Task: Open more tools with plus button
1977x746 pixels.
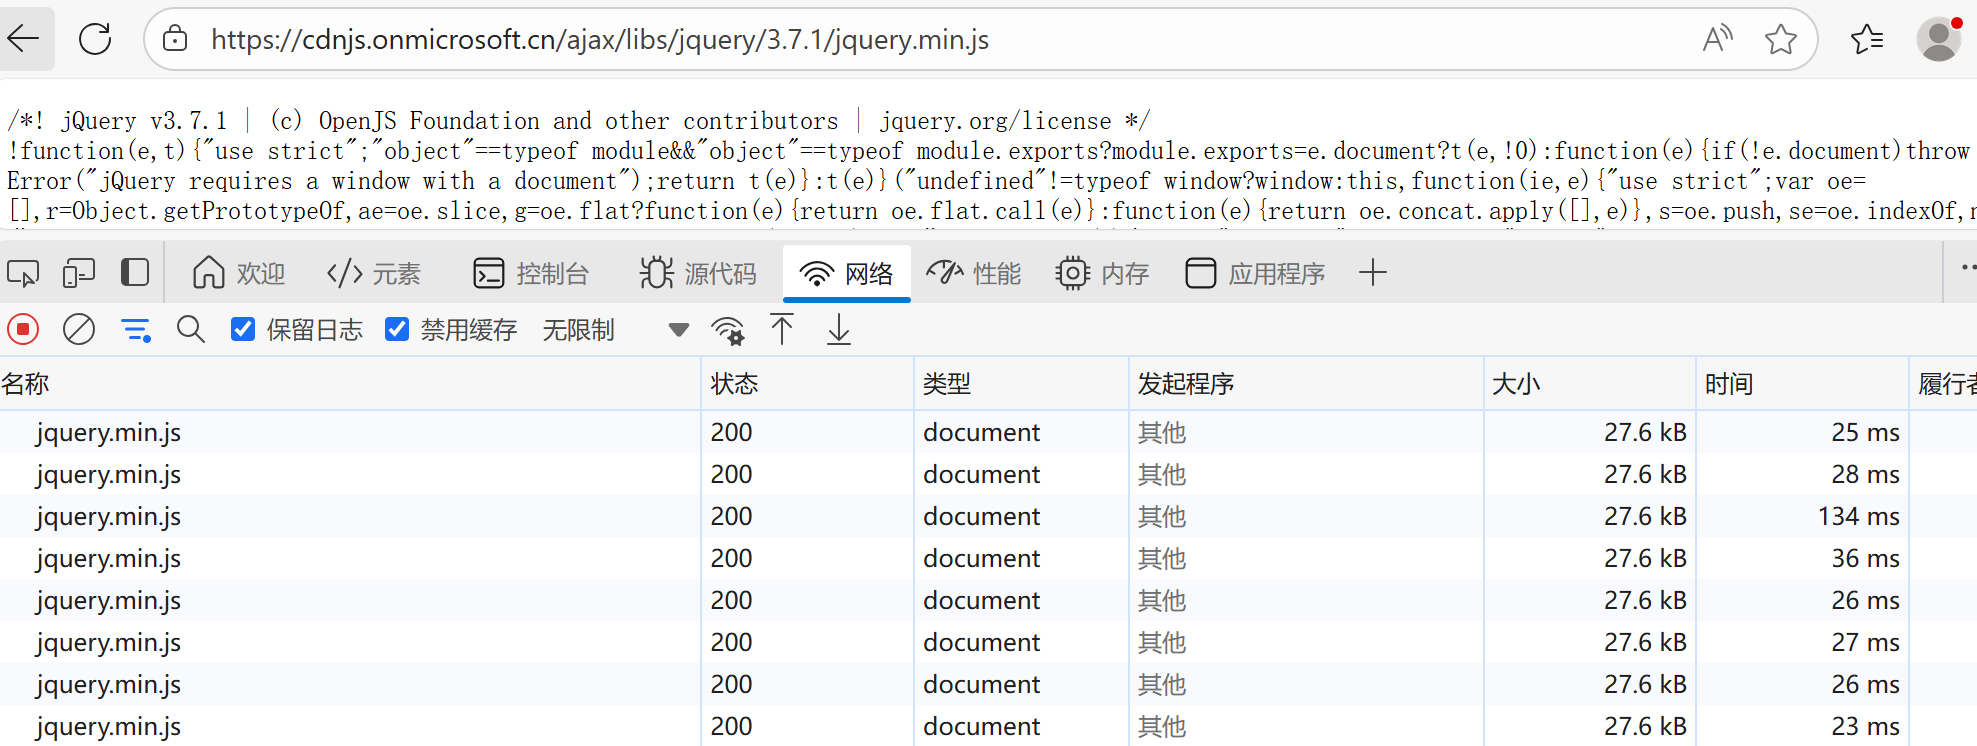Action: tap(1373, 272)
